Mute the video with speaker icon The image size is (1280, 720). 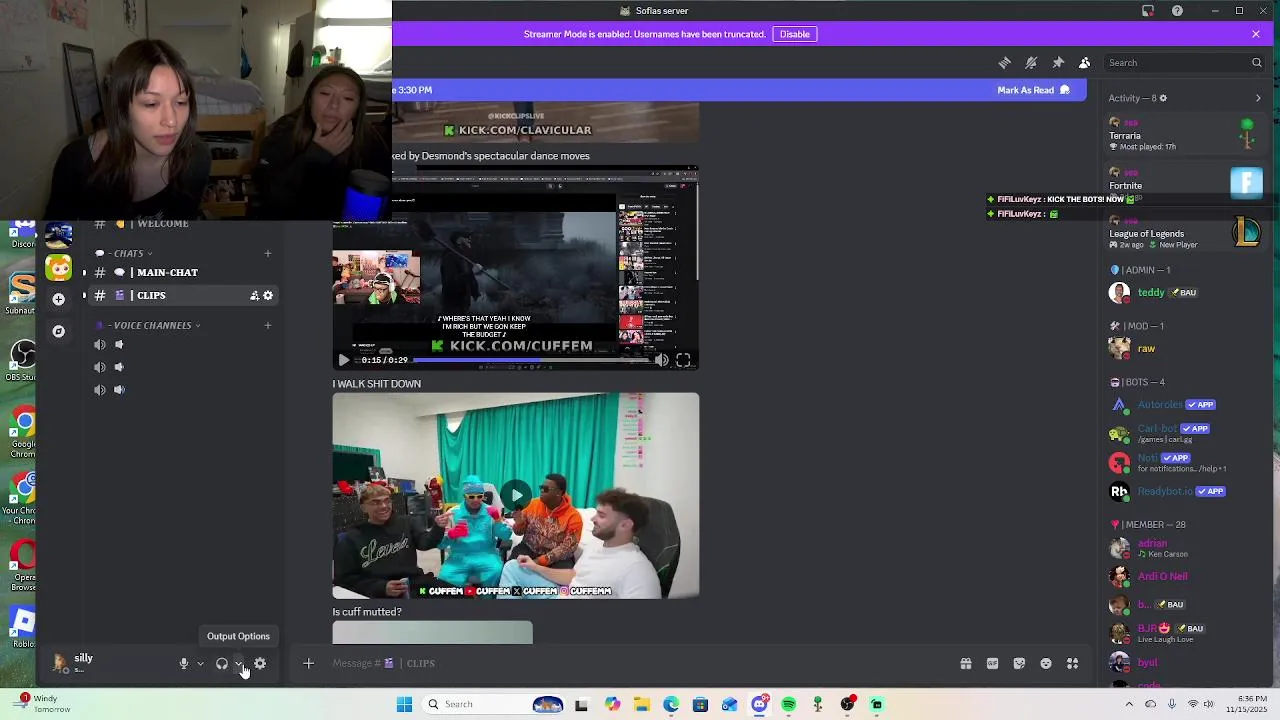tap(661, 360)
